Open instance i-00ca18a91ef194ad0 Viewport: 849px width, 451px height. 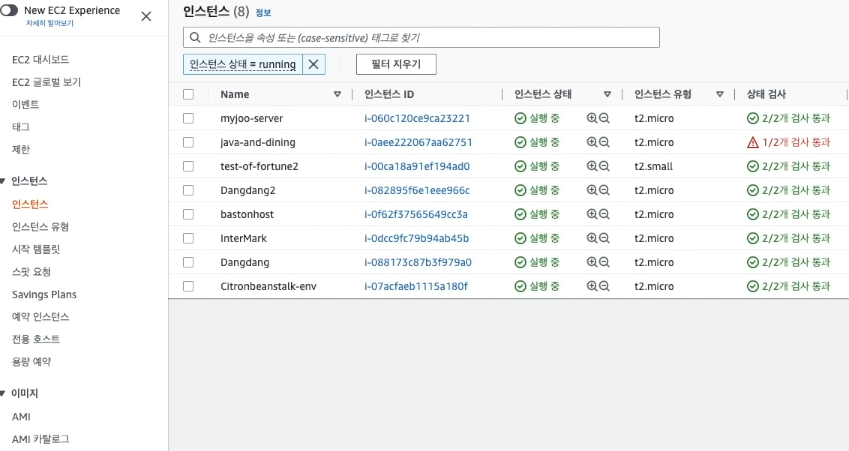point(417,166)
